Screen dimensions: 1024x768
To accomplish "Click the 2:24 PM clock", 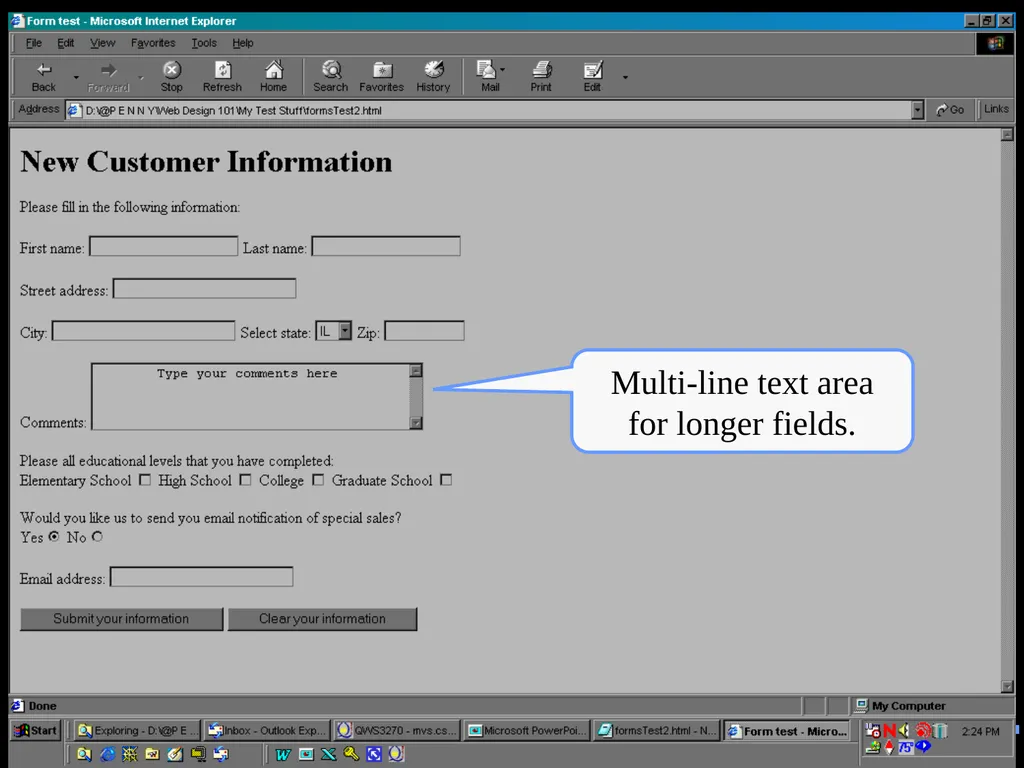I will pyautogui.click(x=980, y=731).
